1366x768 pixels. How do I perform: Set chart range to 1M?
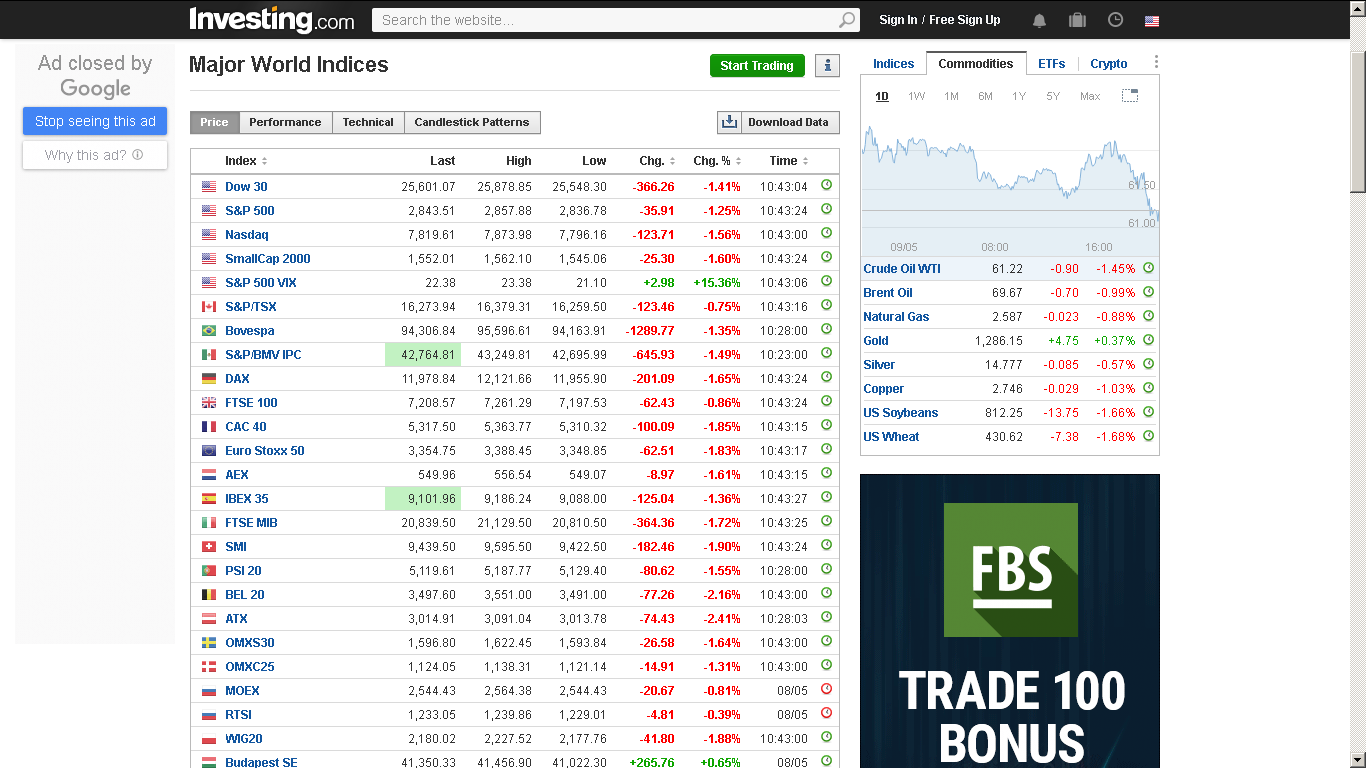(x=951, y=96)
